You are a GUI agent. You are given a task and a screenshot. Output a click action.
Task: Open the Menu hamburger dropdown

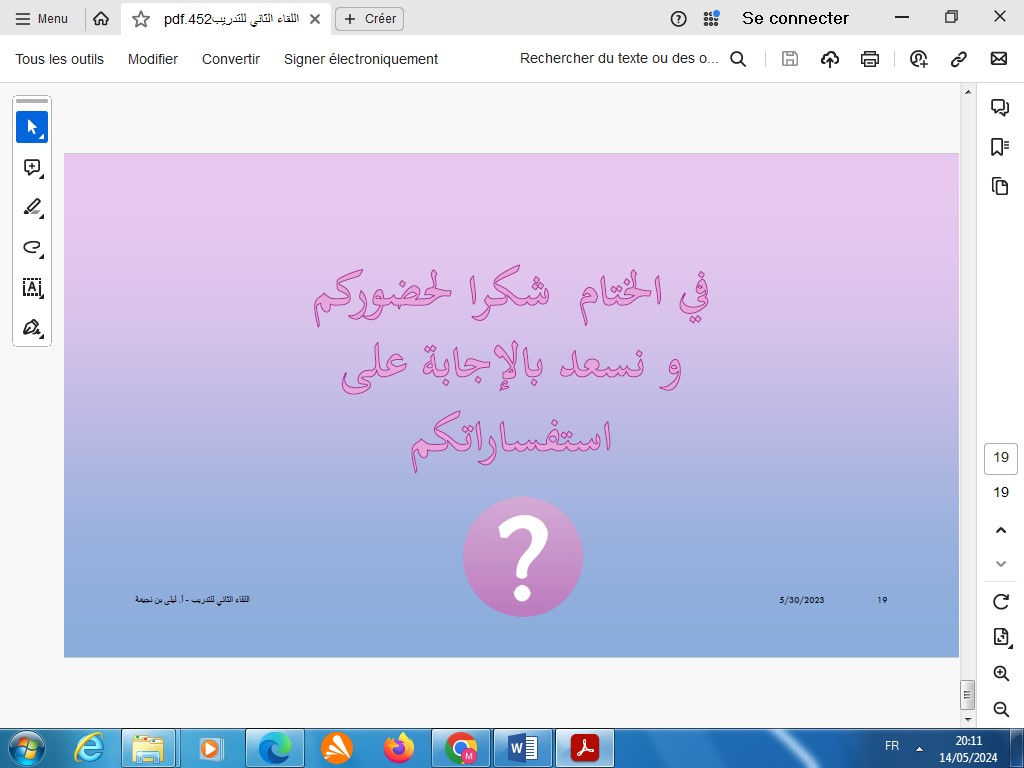[x=42, y=19]
